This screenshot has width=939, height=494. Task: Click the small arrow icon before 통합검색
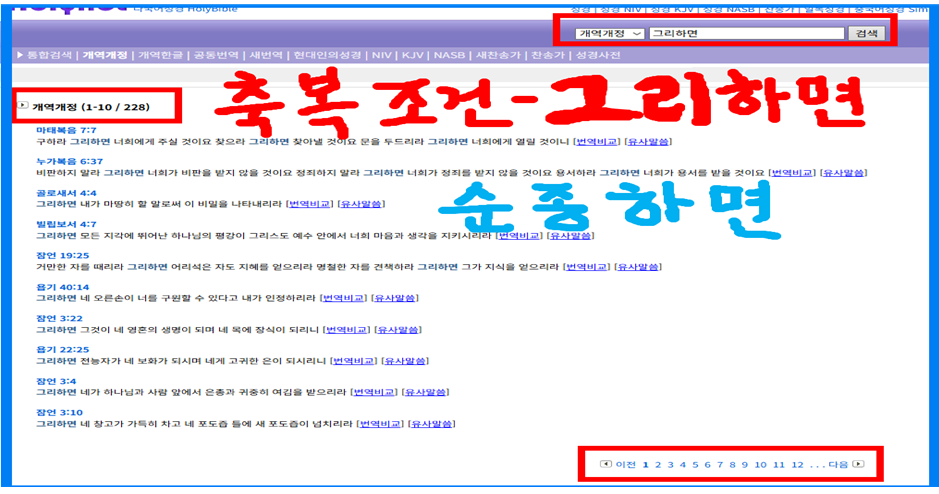pos(21,56)
